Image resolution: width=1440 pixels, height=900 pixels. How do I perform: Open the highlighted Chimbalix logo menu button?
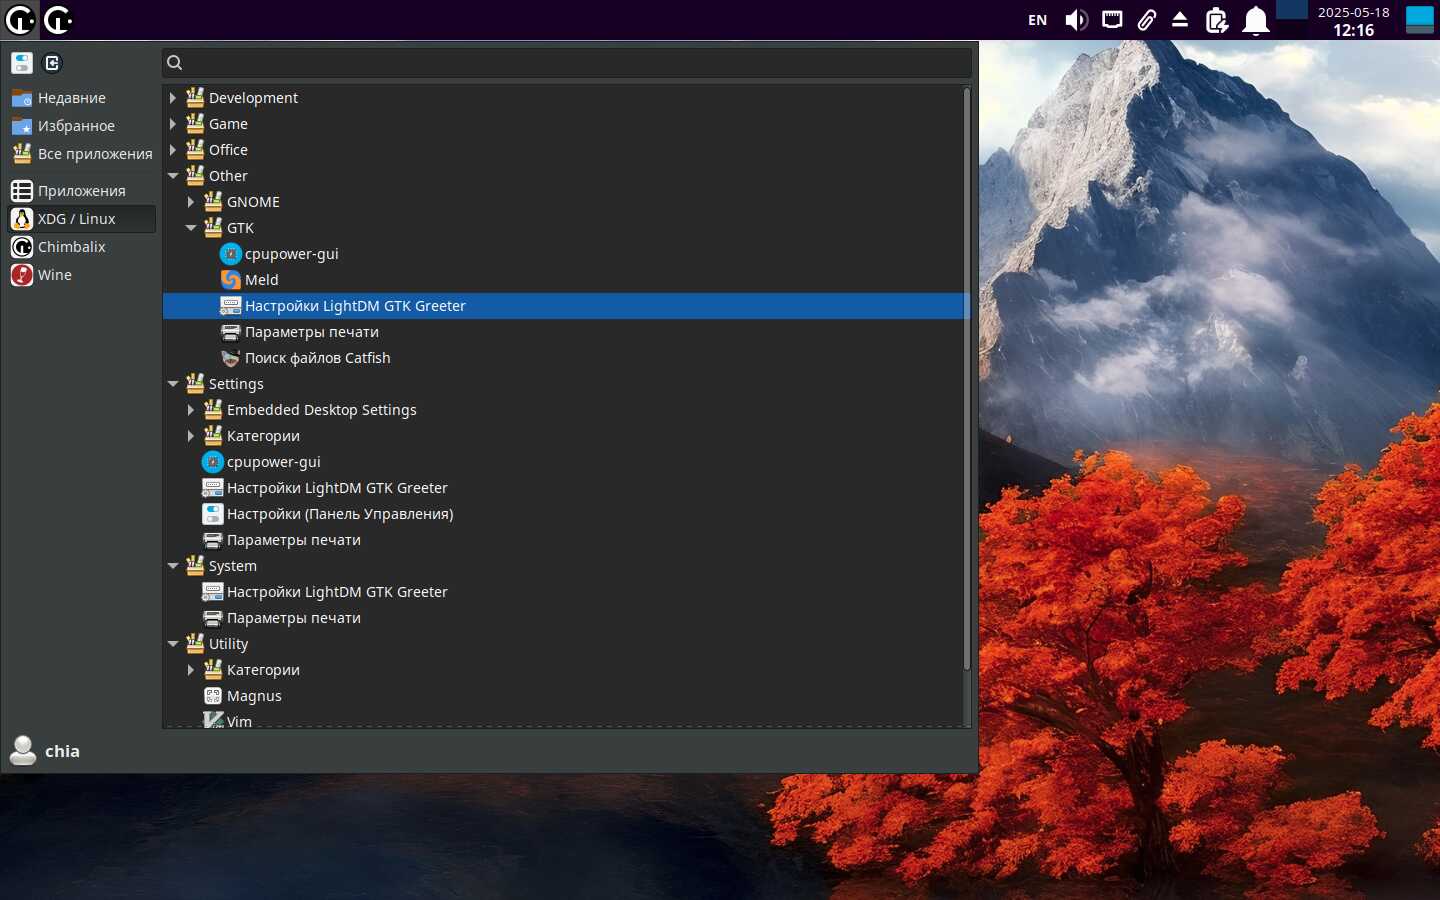[20, 19]
